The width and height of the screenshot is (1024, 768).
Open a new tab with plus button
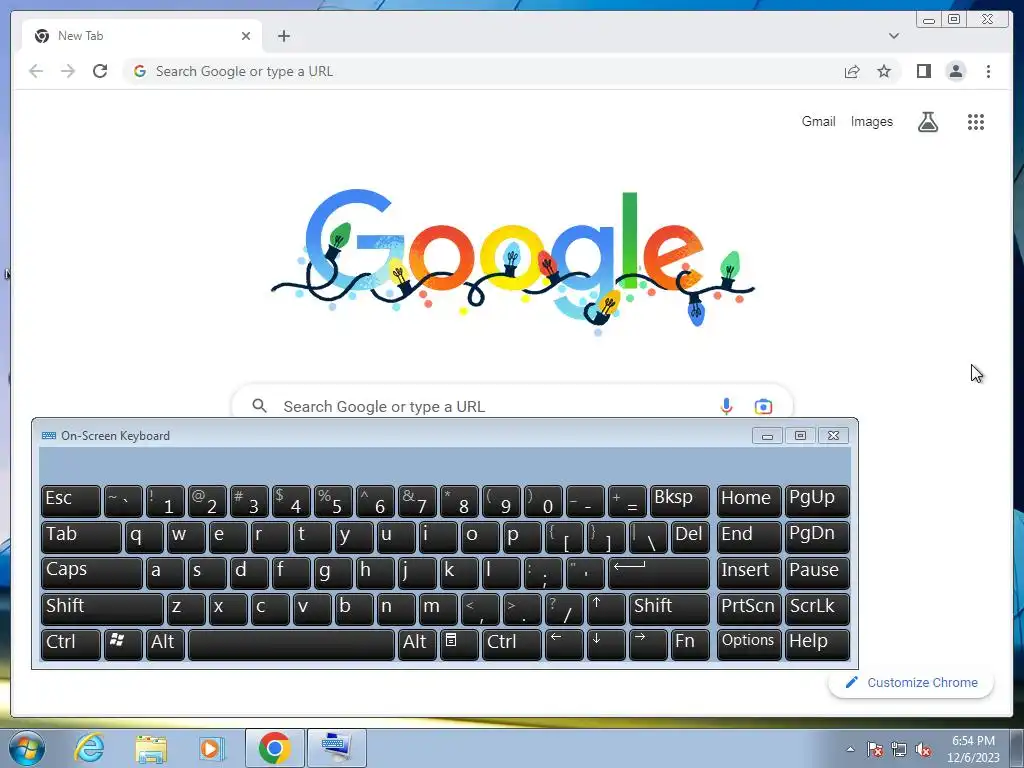coord(283,36)
